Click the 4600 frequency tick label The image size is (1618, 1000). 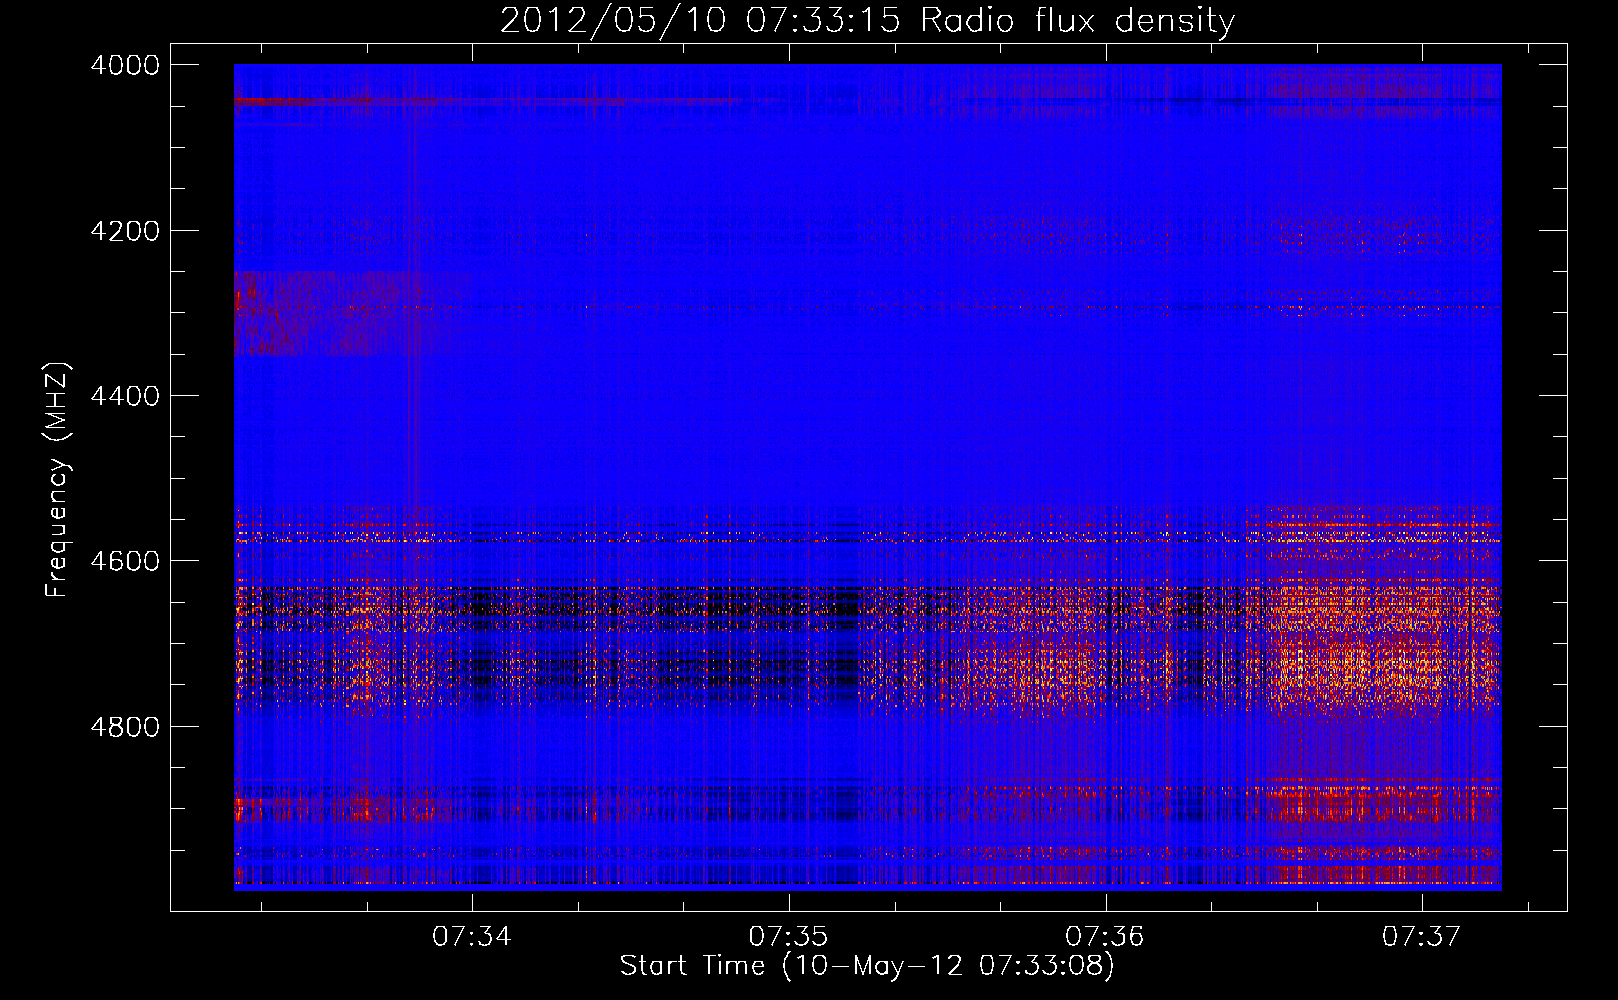tap(125, 561)
